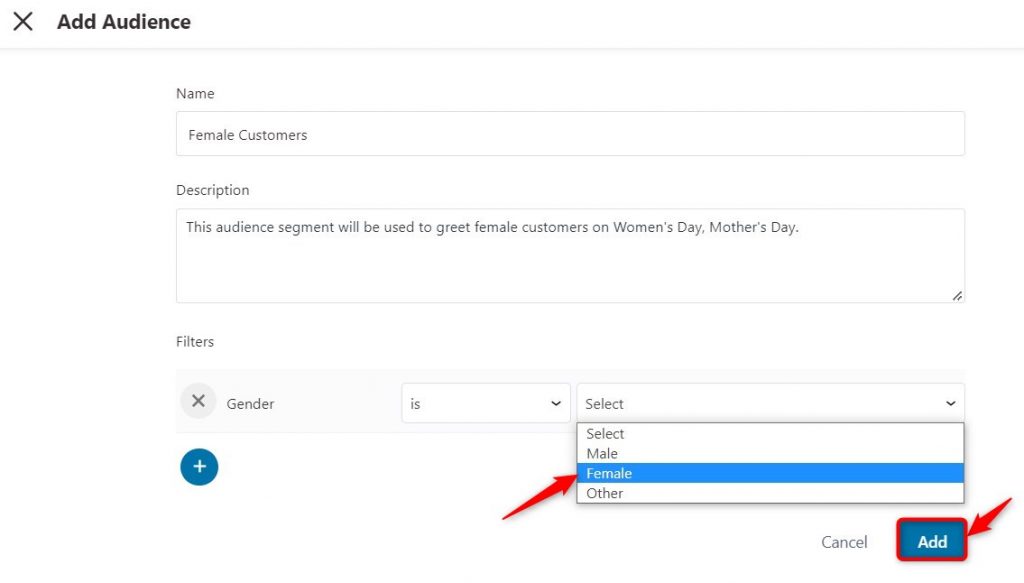
Task: Cancel adding the audience
Action: click(x=844, y=542)
